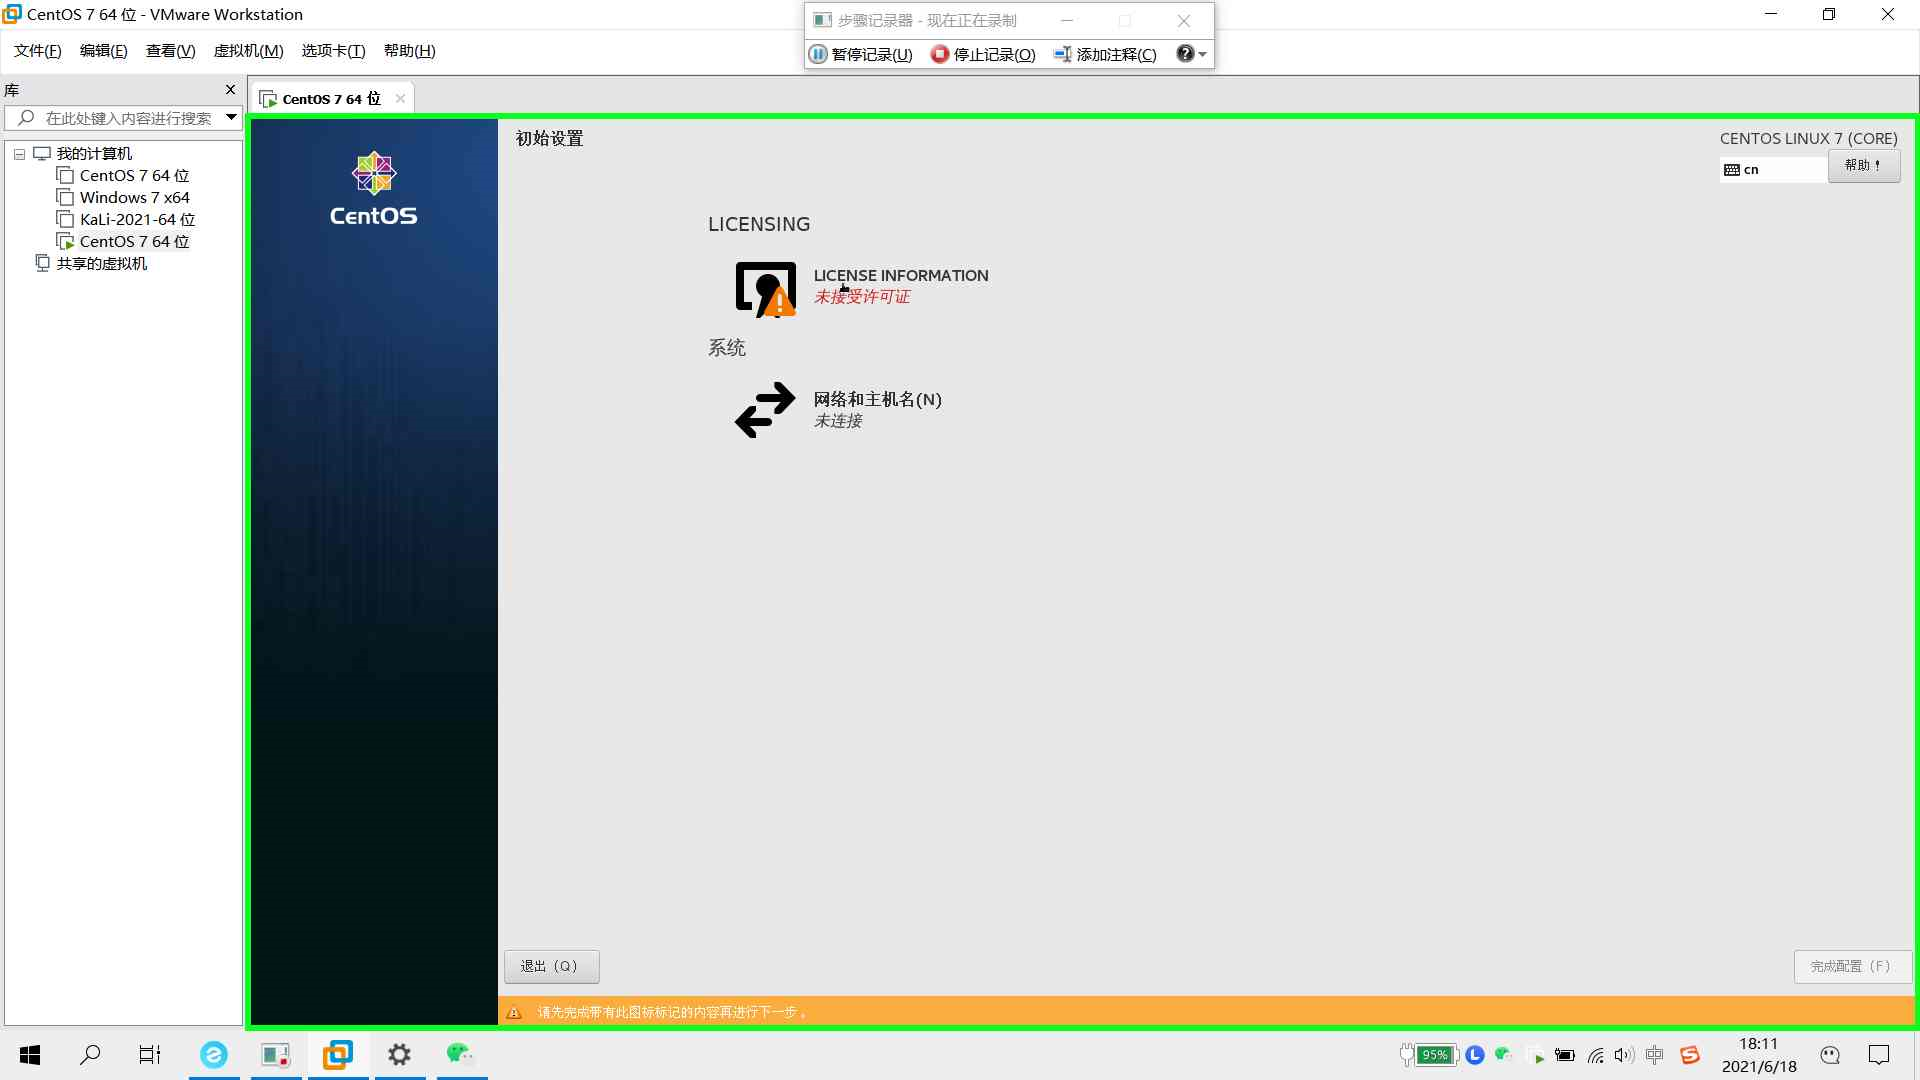Viewport: 1920px width, 1080px height.
Task: Open the 帮助(H) menu
Action: click(x=410, y=51)
